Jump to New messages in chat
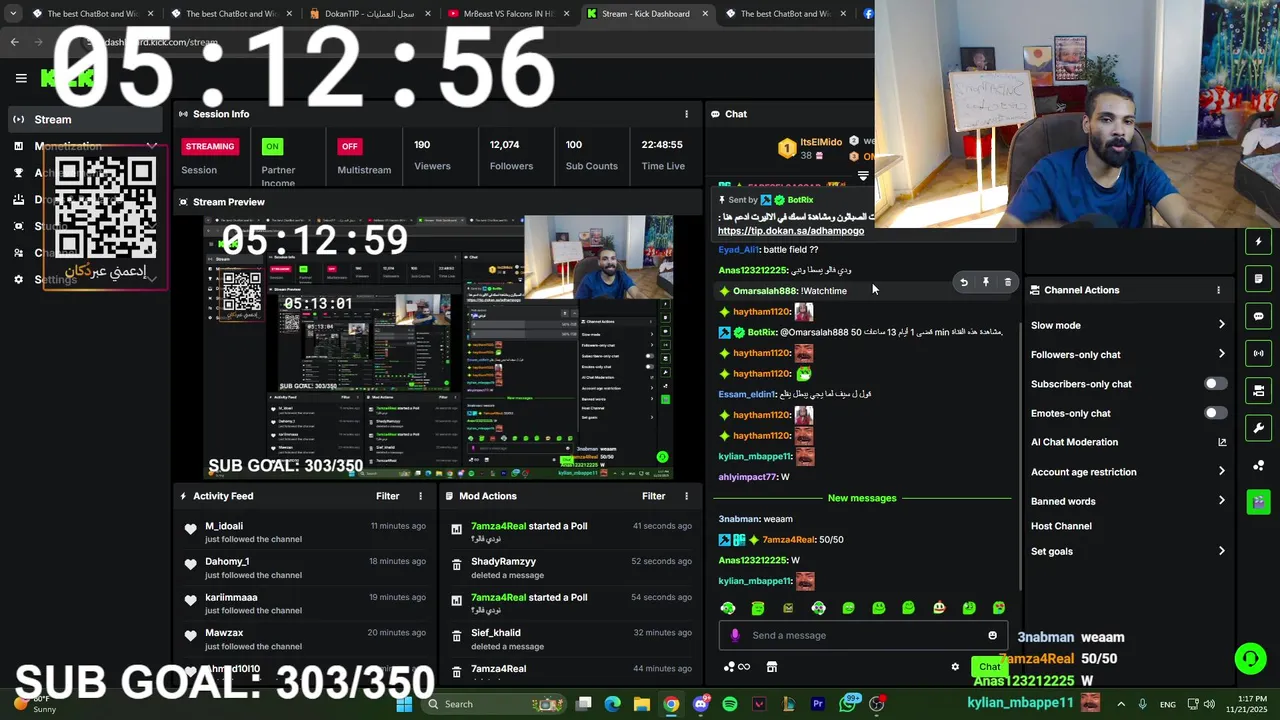The image size is (1280, 720). [861, 498]
